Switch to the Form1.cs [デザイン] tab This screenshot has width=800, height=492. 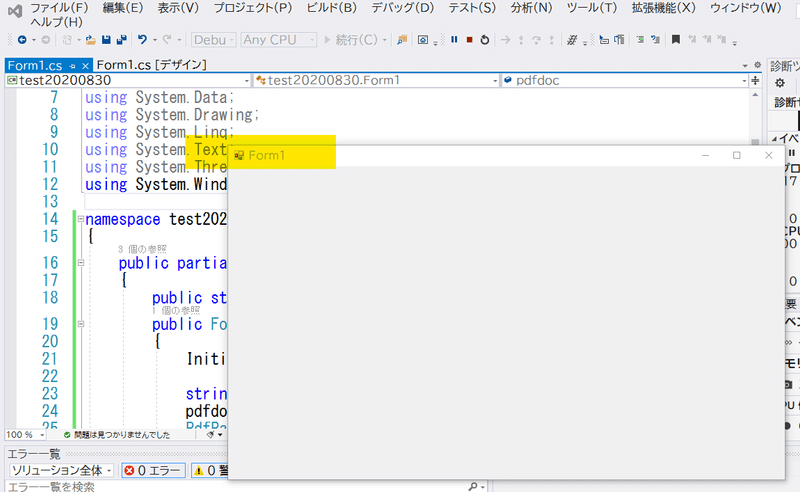pyautogui.click(x=152, y=65)
